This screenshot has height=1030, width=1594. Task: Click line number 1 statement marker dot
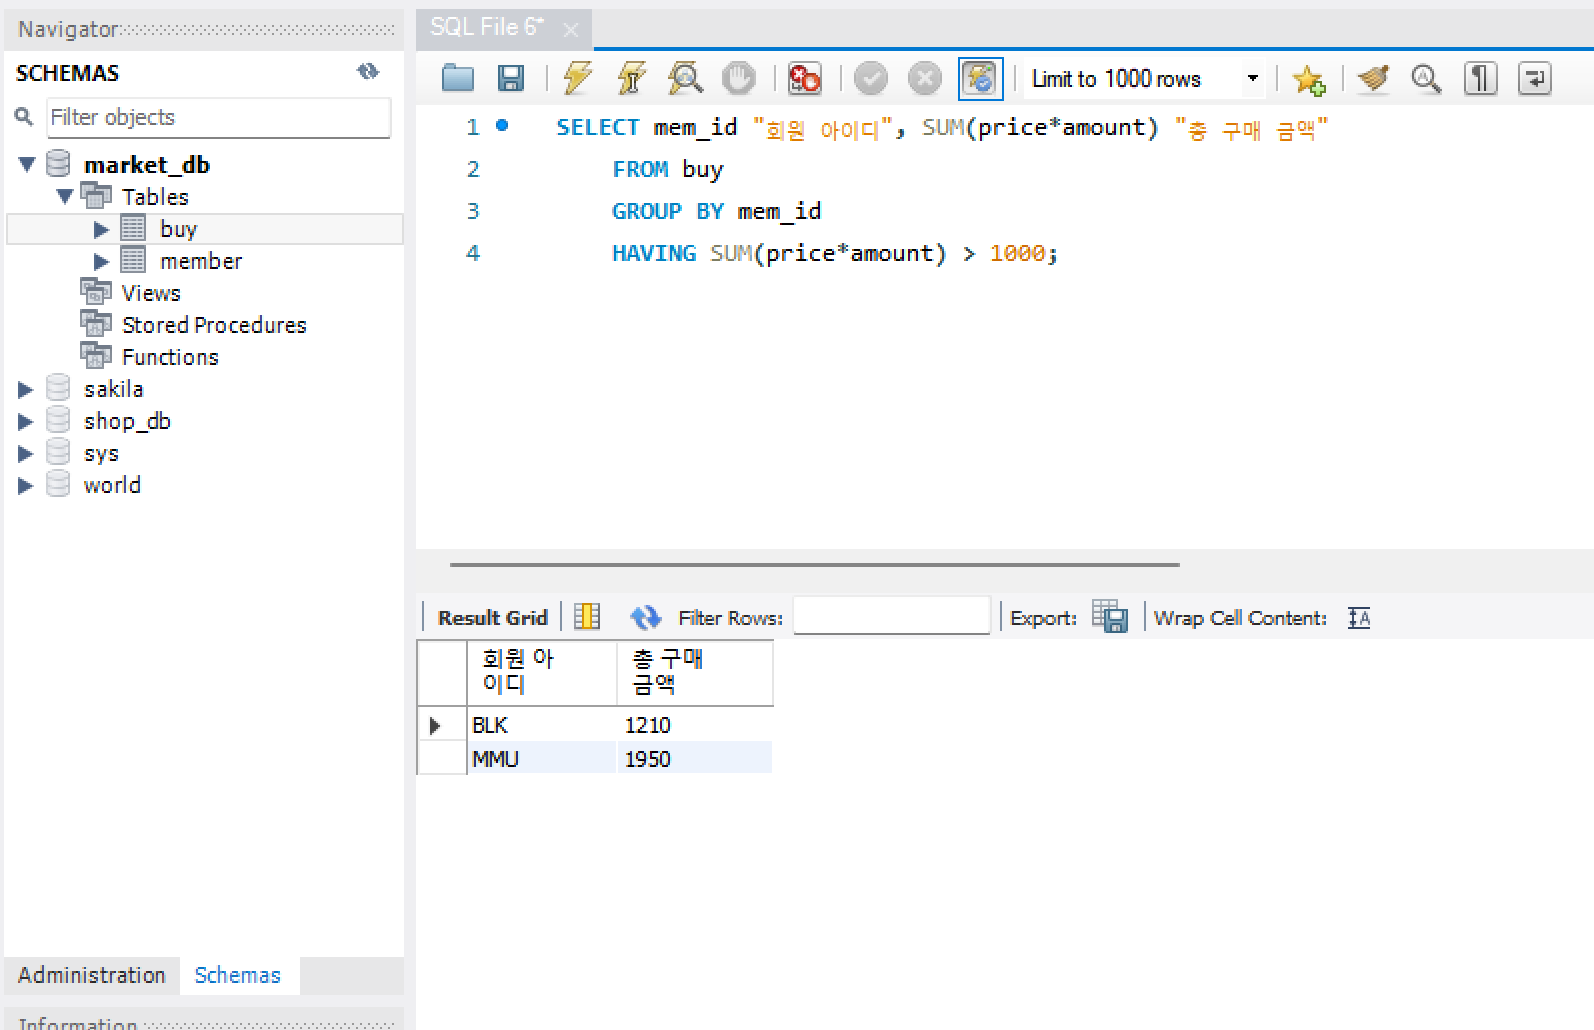(x=502, y=126)
